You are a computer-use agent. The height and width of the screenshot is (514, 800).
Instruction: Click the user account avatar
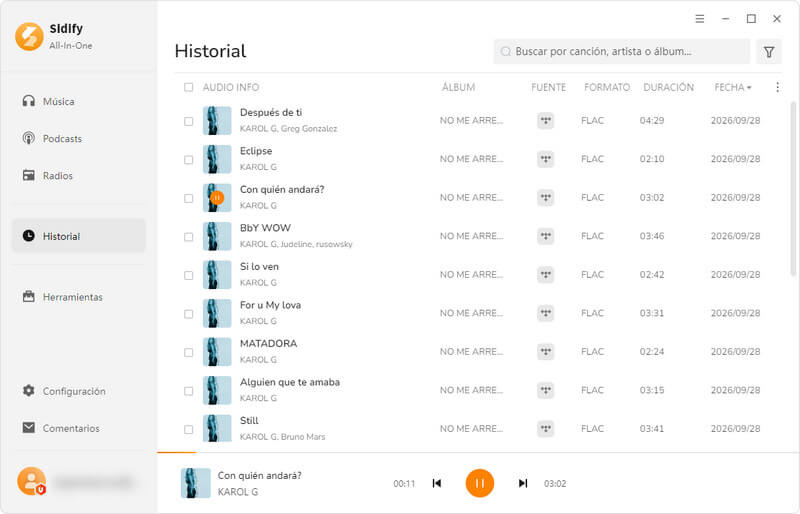click(x=31, y=481)
